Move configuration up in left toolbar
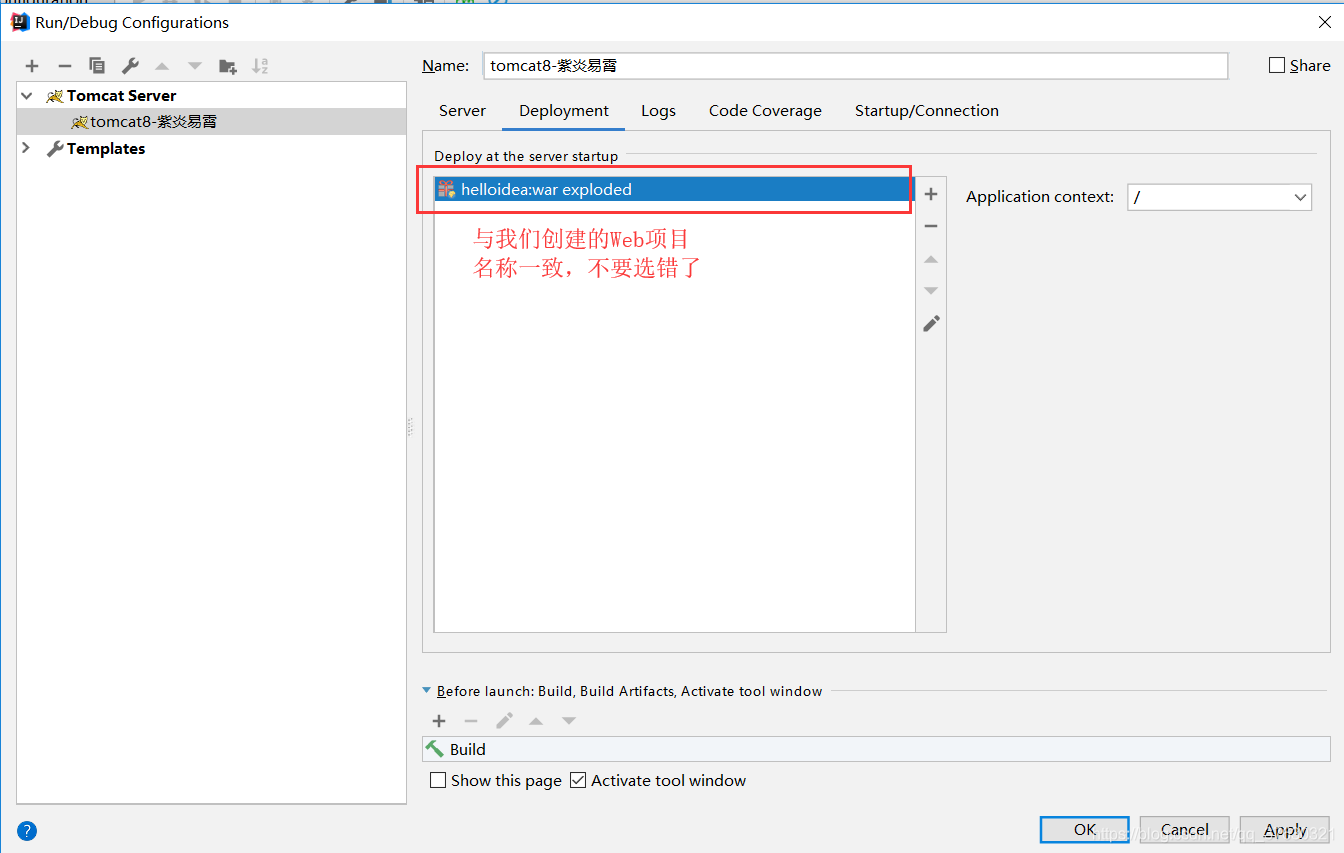1344x853 pixels. (x=162, y=66)
